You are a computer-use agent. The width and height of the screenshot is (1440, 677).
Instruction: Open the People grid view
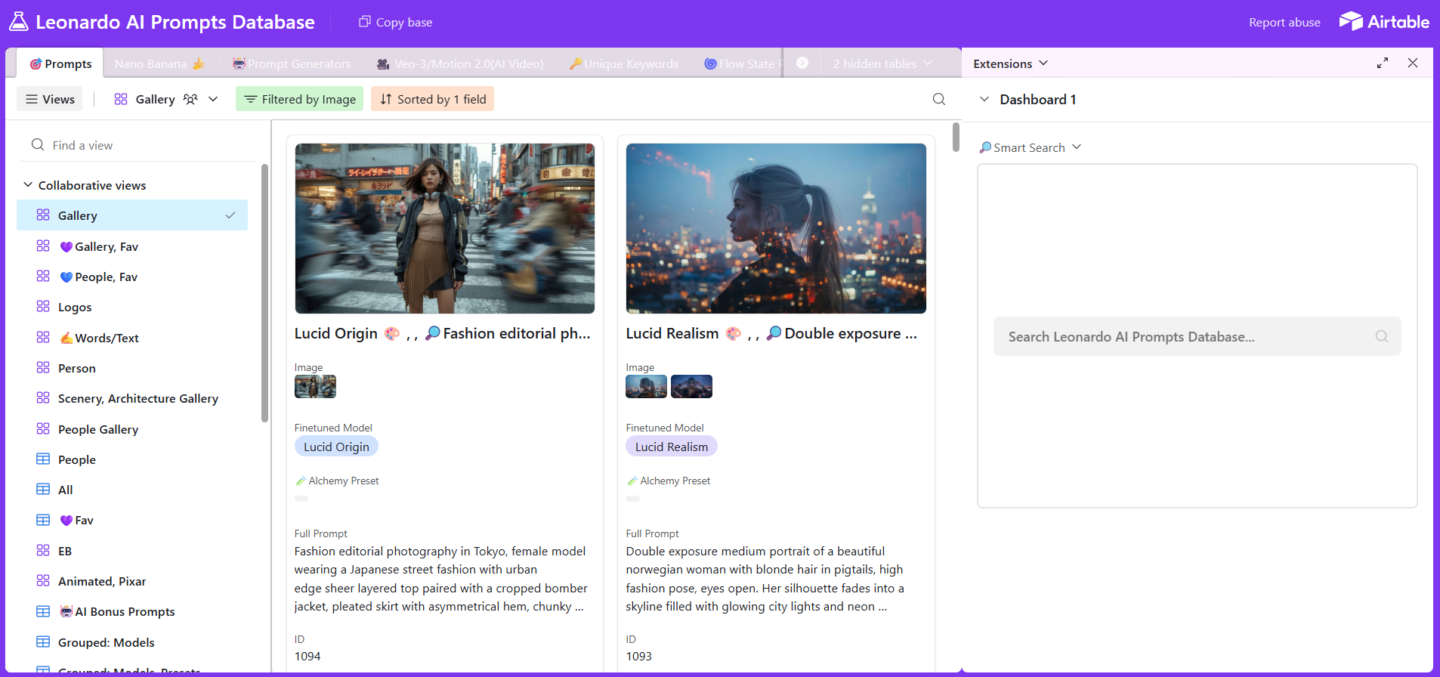click(x=77, y=460)
